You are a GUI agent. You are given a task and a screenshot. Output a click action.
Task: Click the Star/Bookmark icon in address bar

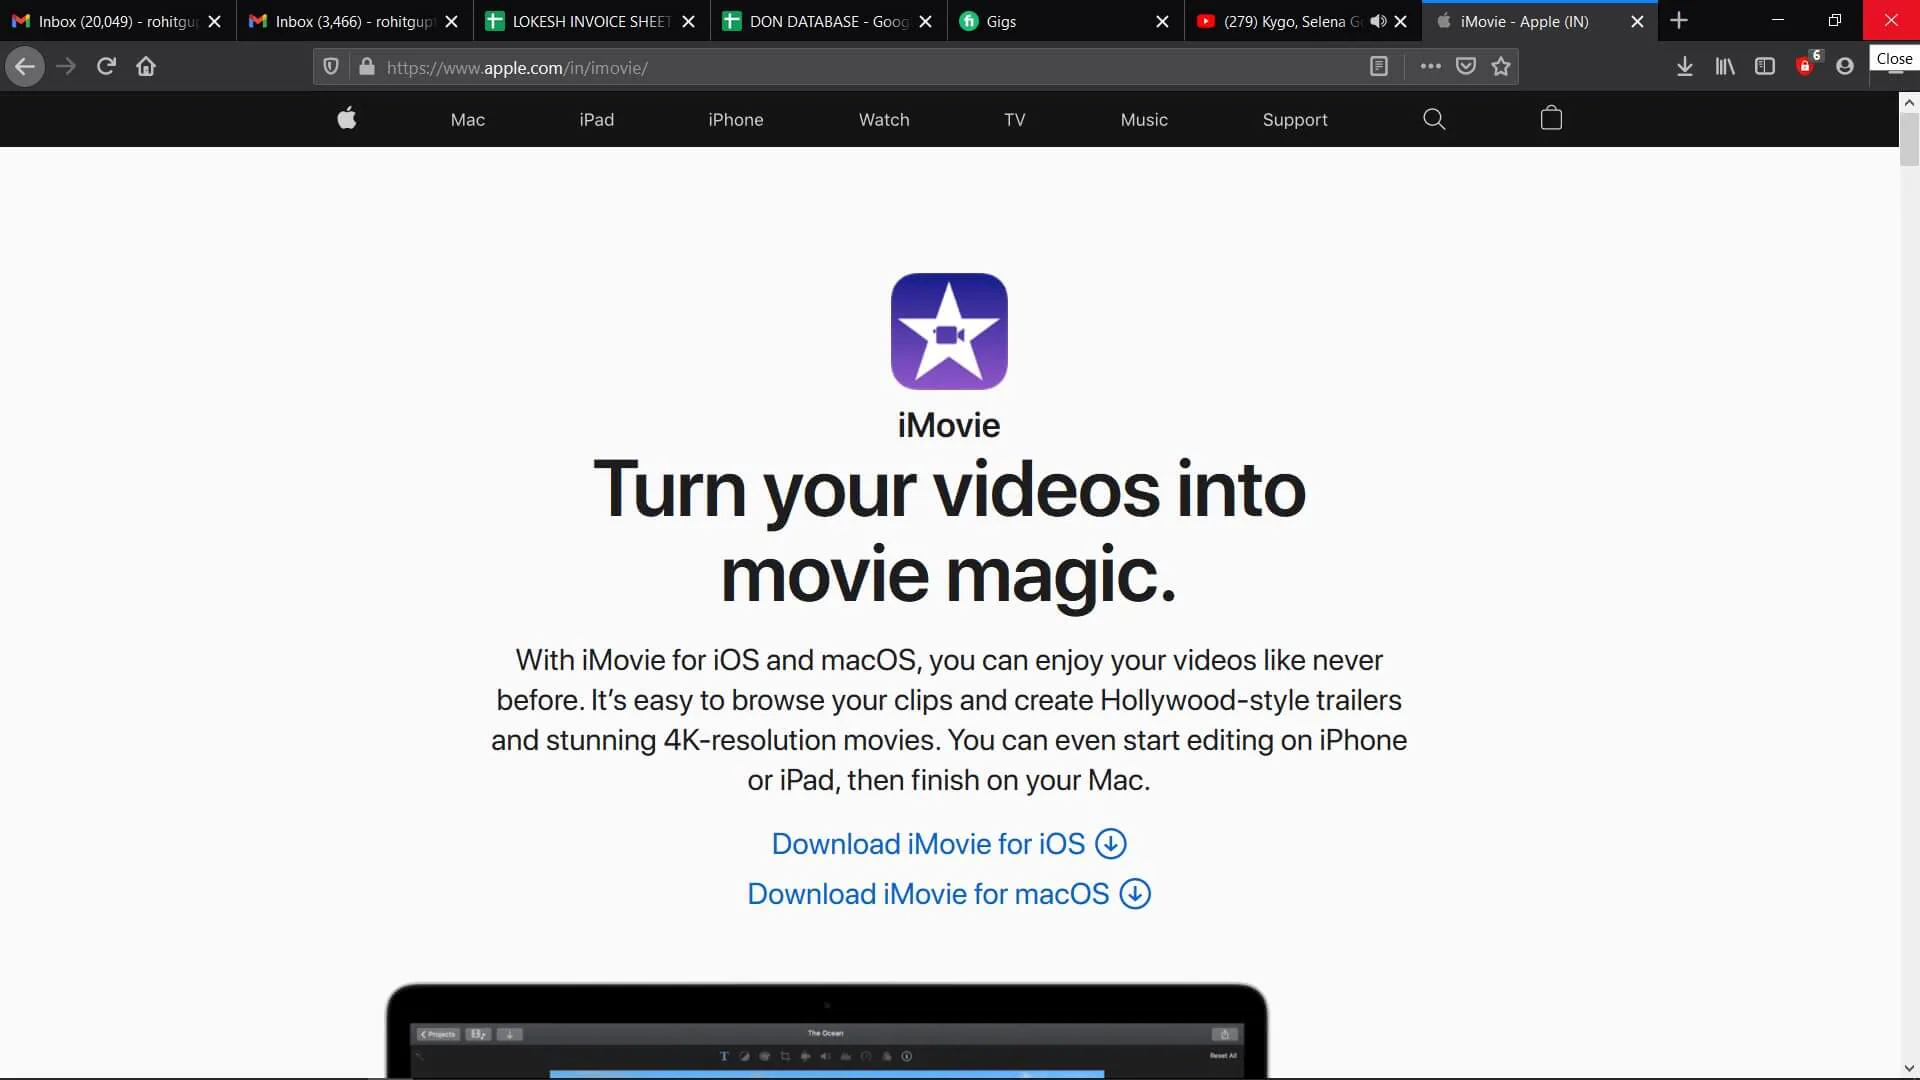[1502, 66]
